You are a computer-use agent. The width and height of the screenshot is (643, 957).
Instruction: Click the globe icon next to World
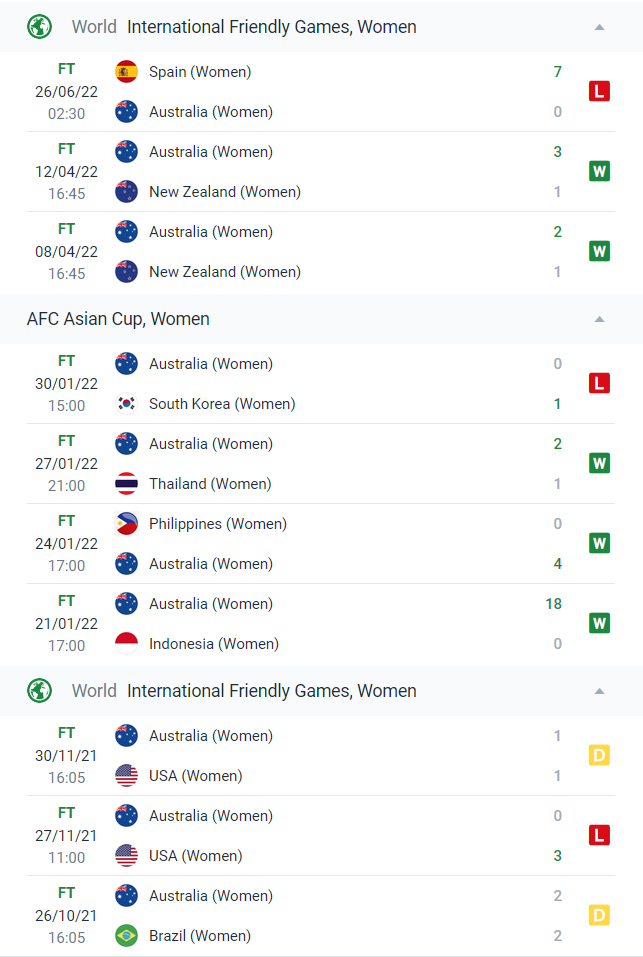point(39,27)
